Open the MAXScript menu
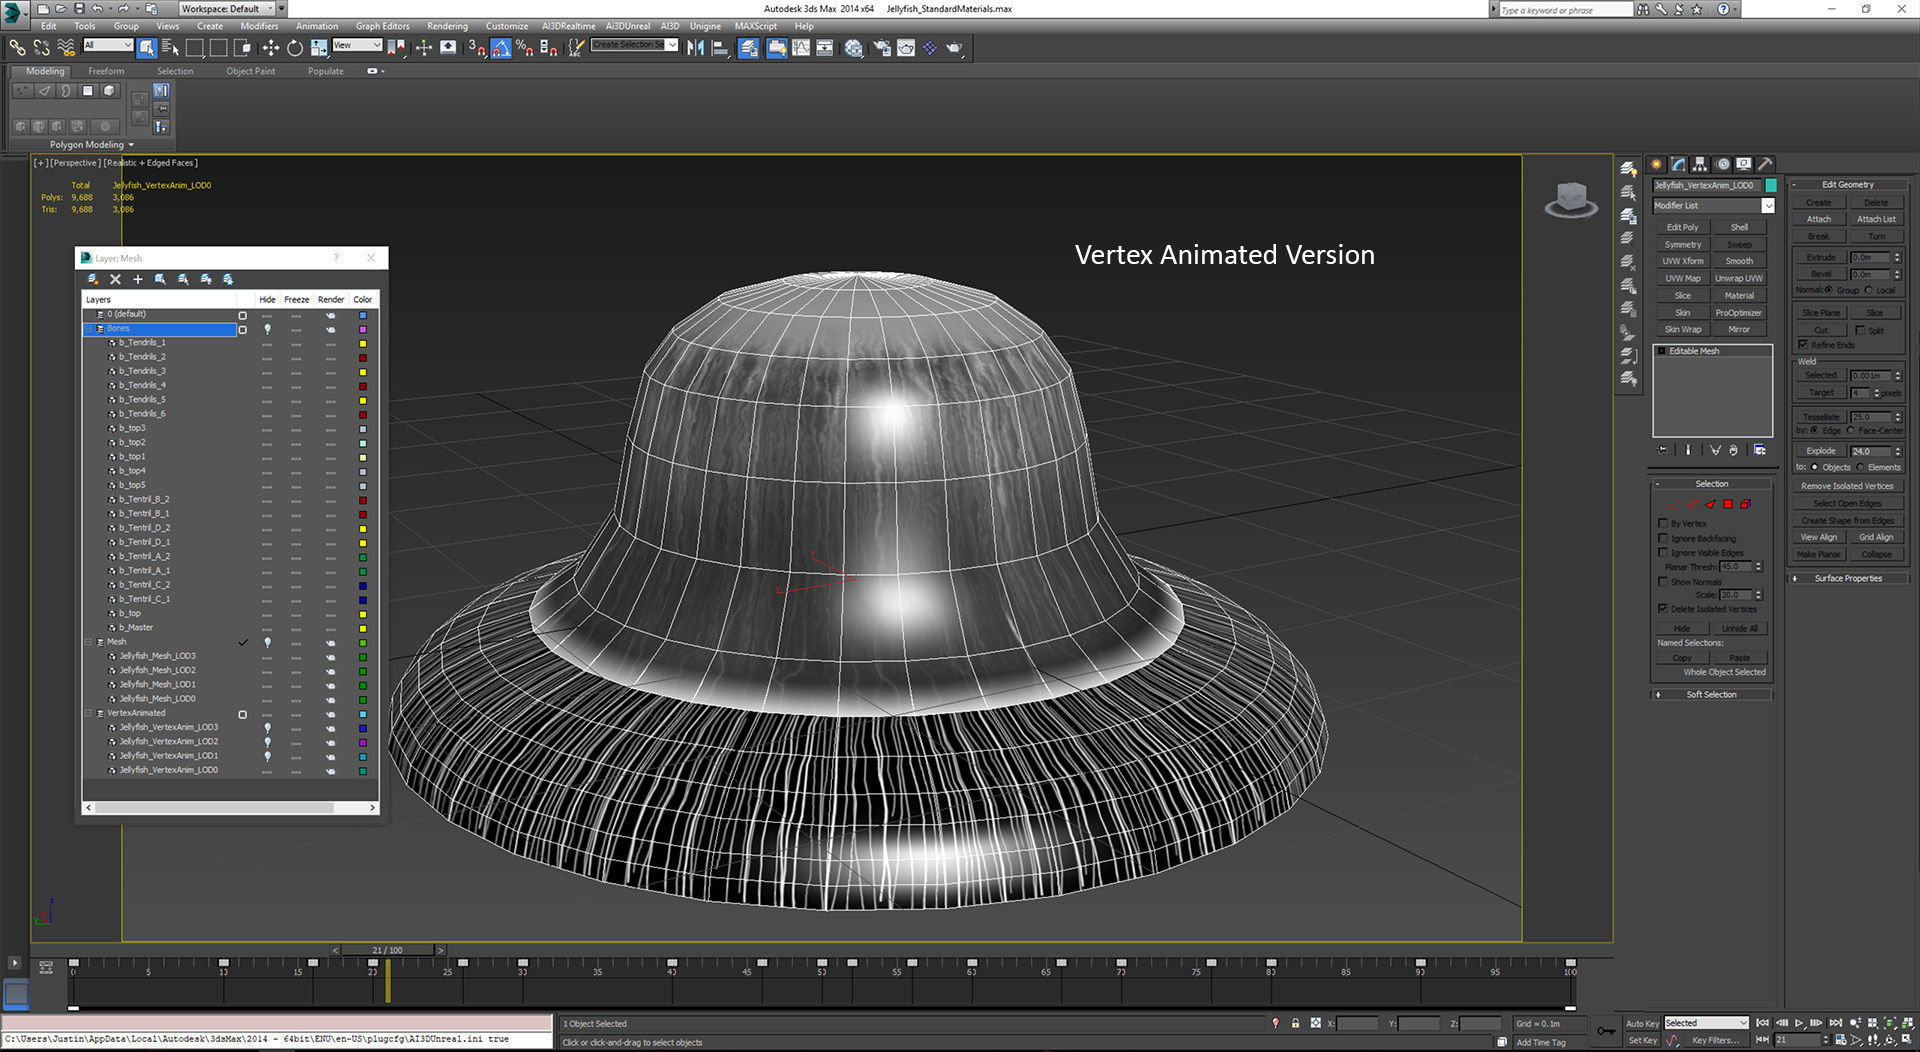 pos(755,26)
